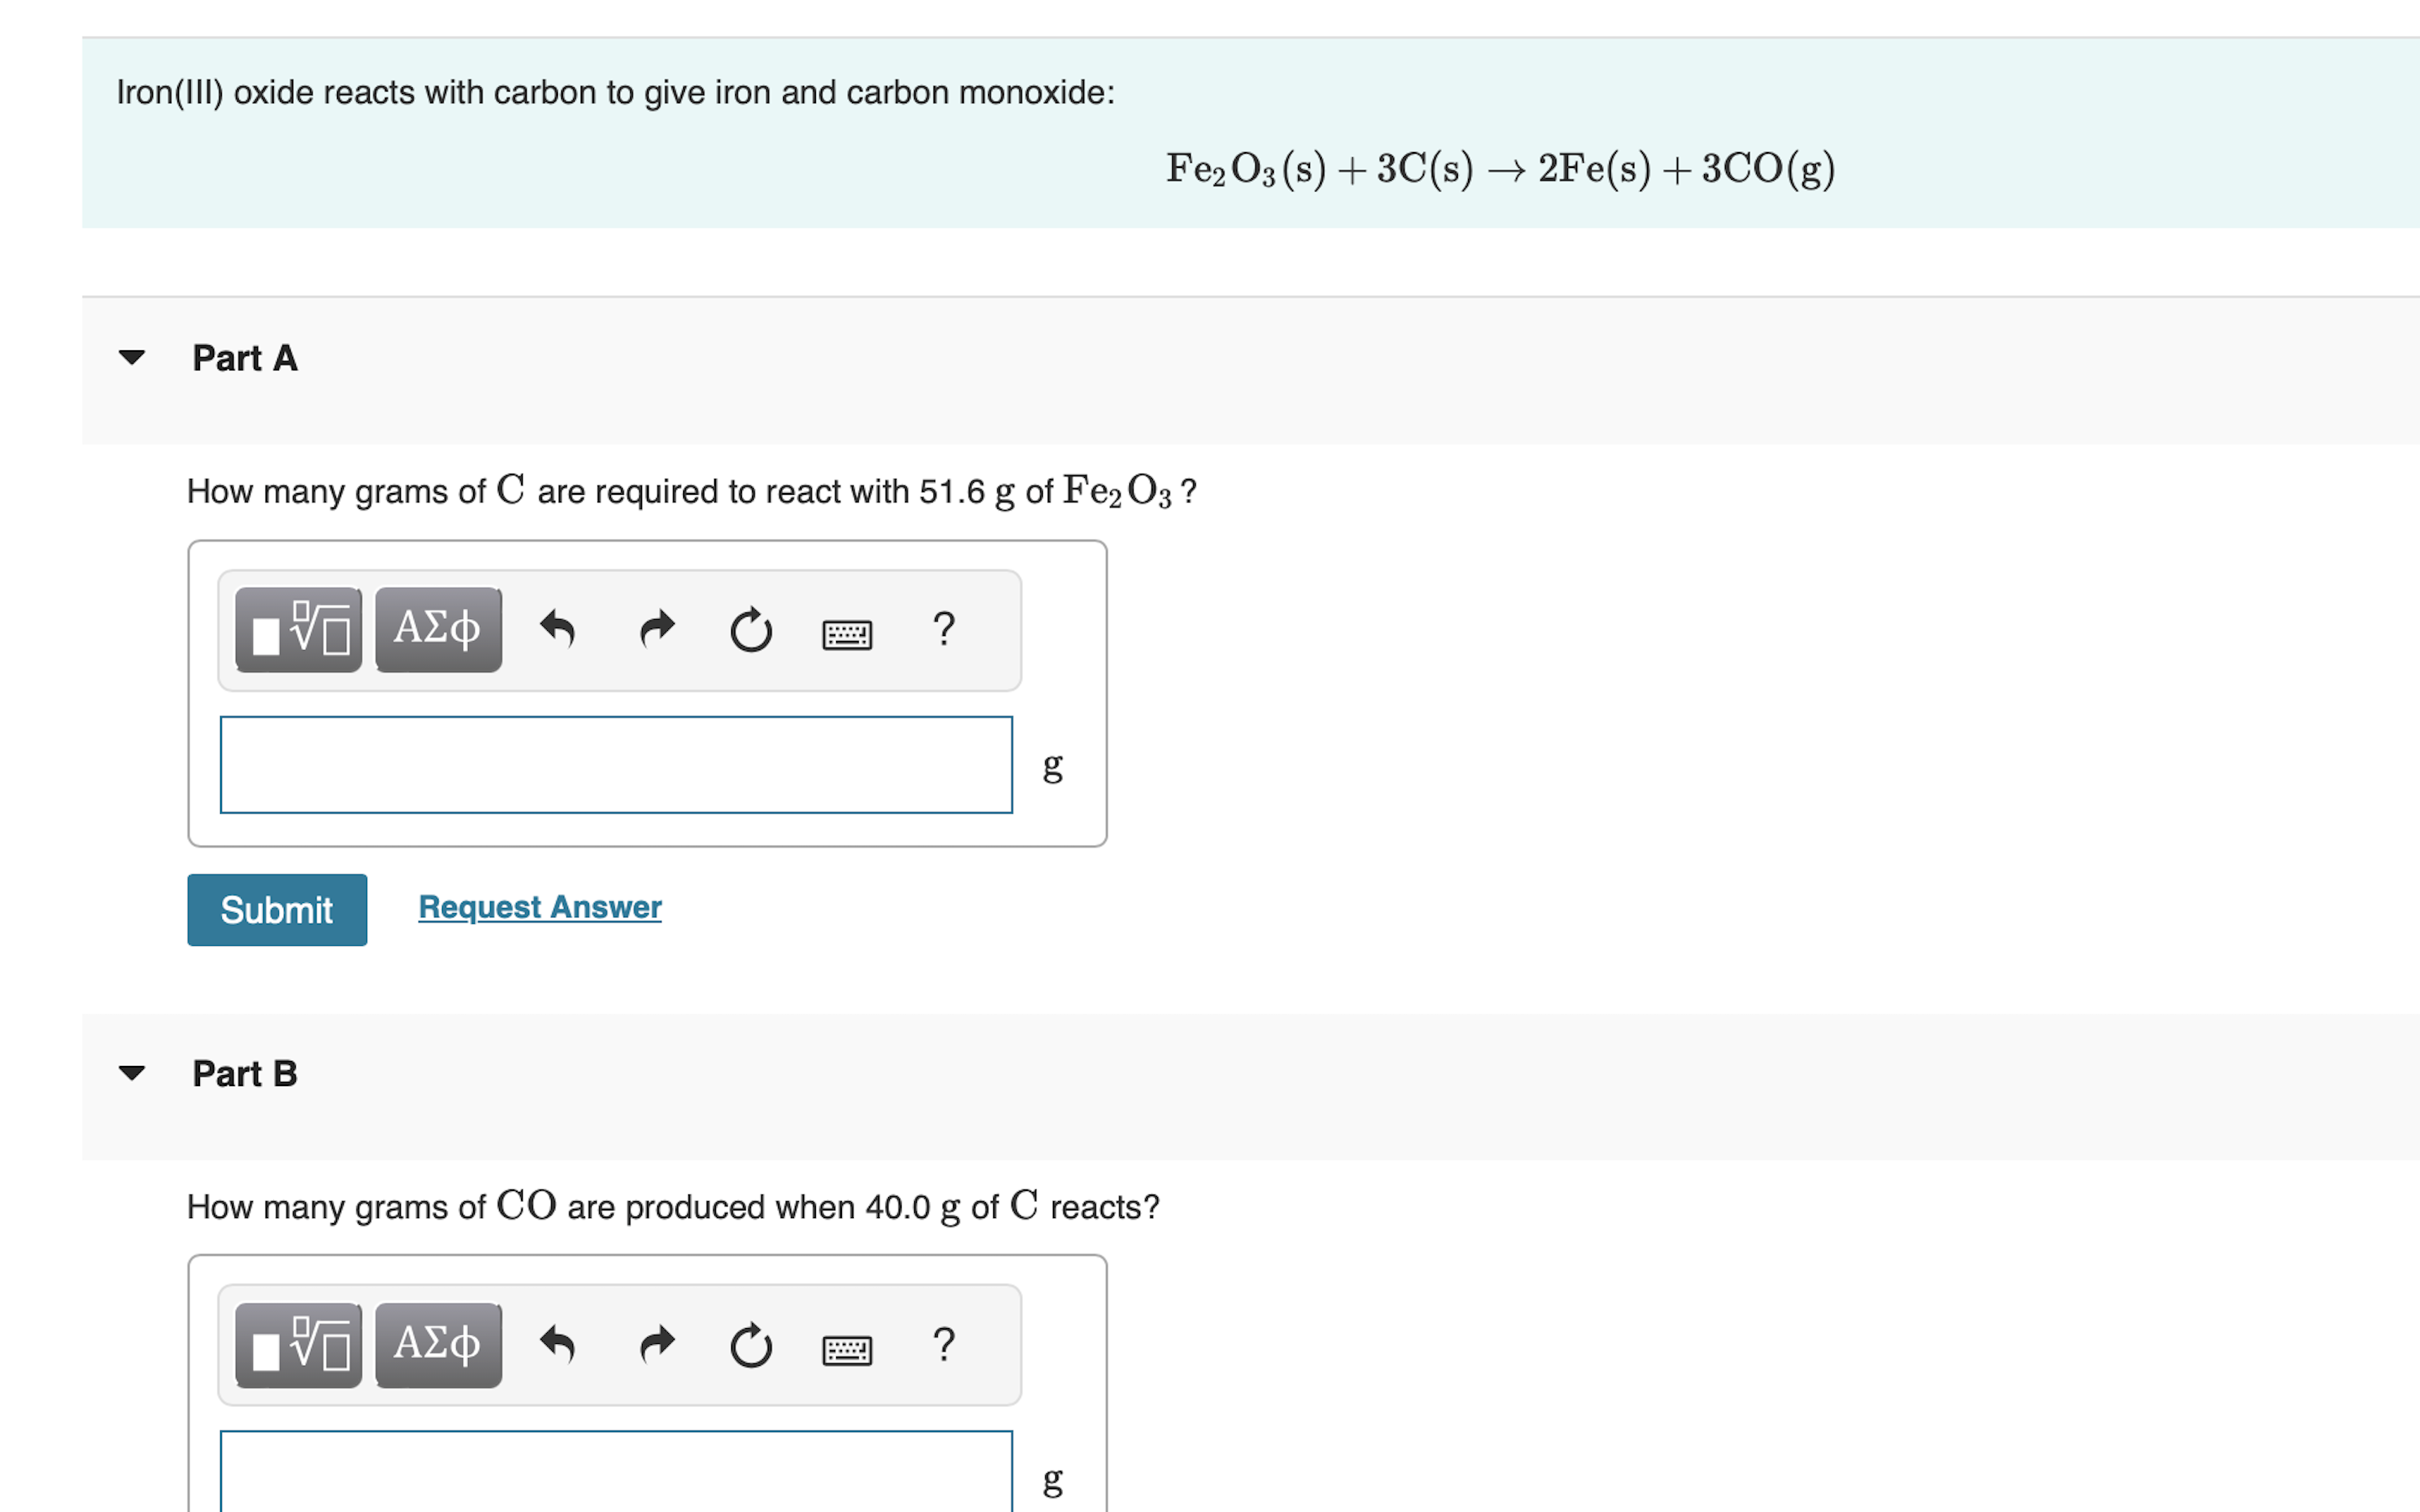Collapse the Part B section

tap(133, 1072)
